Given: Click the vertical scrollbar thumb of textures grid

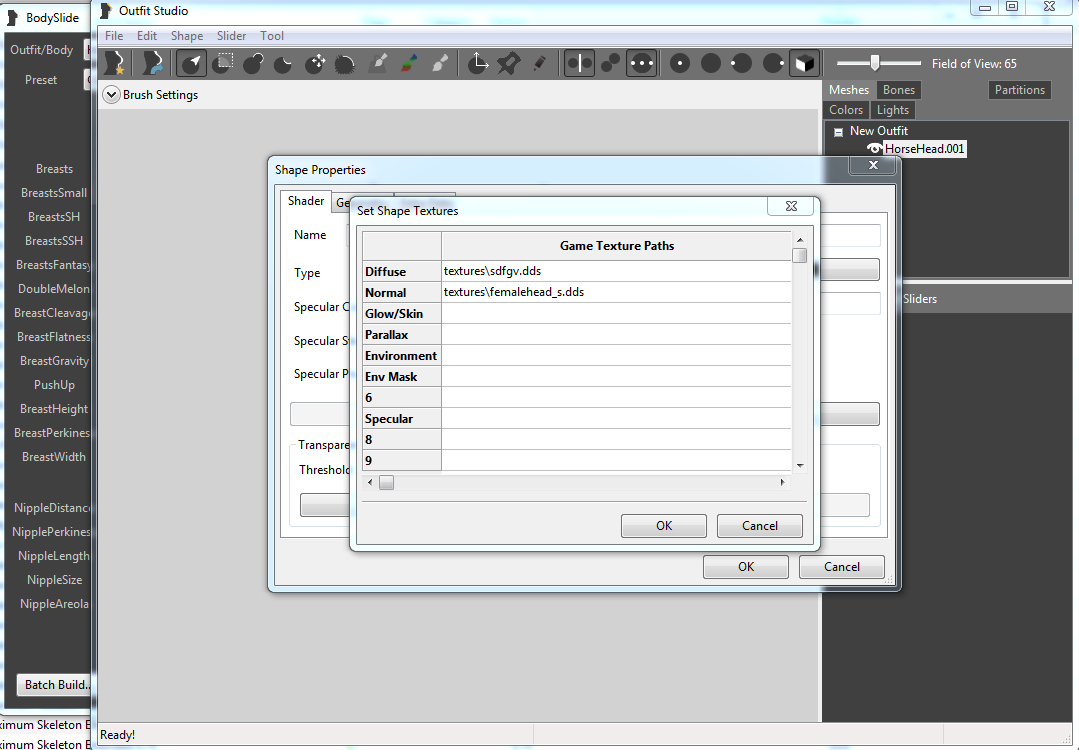Looking at the screenshot, I should [800, 255].
